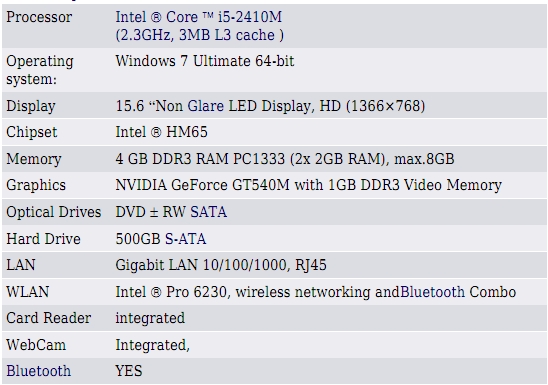Click the S-ATA link in Hard Drive row
Viewport: 548px width, 385px height.
coord(185,239)
